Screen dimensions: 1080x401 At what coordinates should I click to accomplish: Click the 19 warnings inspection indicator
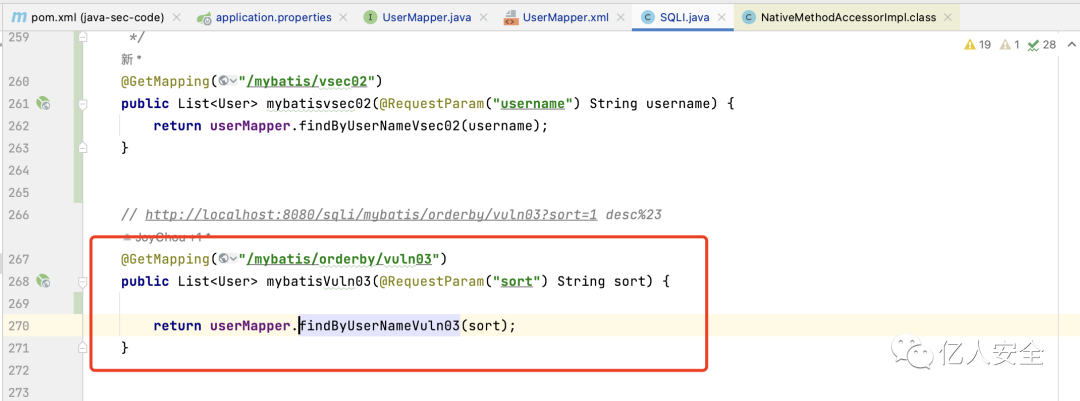[977, 45]
